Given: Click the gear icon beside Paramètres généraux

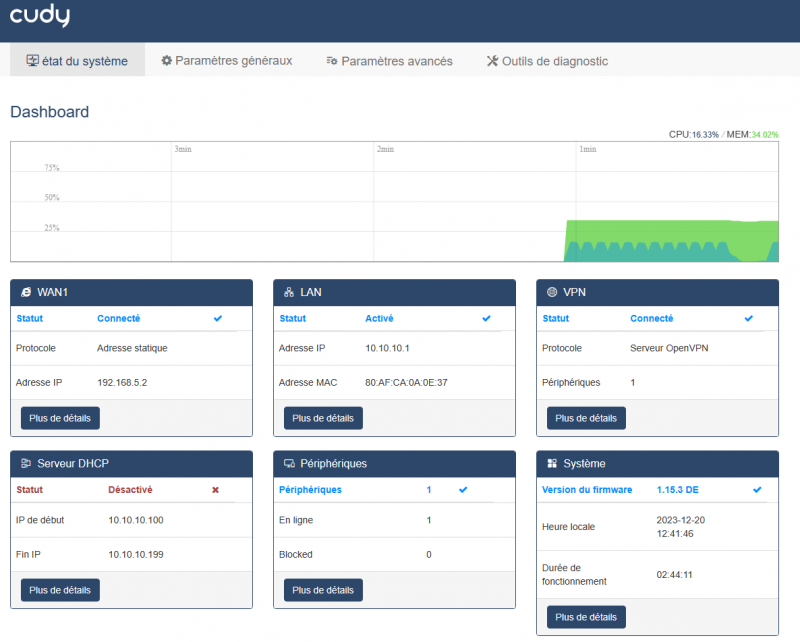Looking at the screenshot, I should point(165,60).
